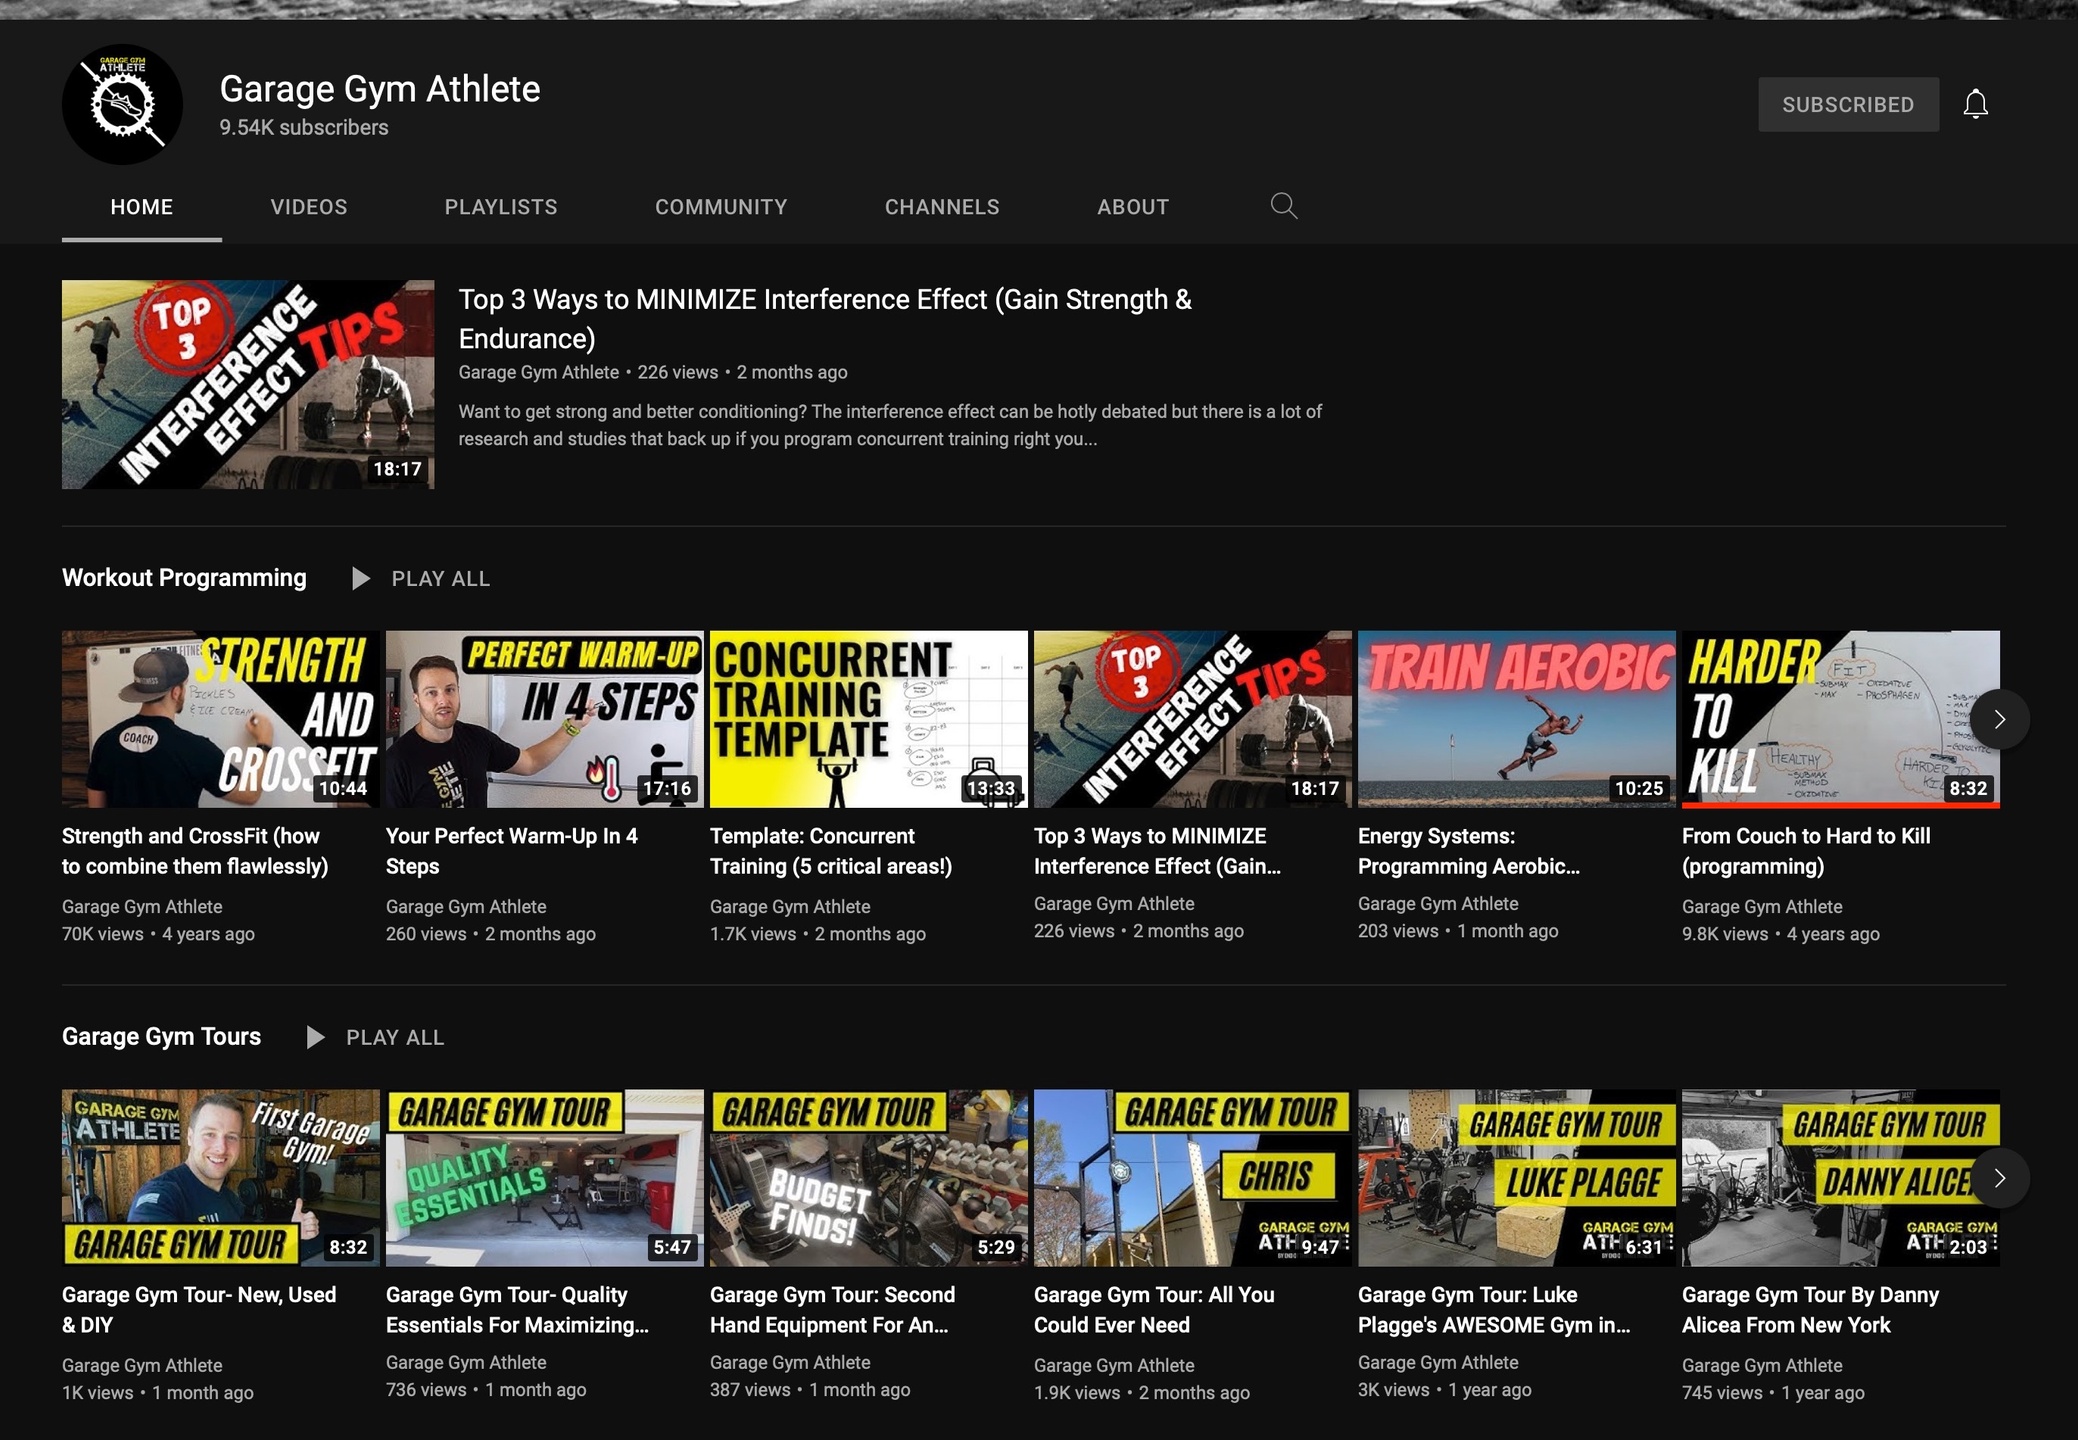The height and width of the screenshot is (1440, 2078).
Task: Open Workout Programming playlist title link
Action: (x=184, y=578)
